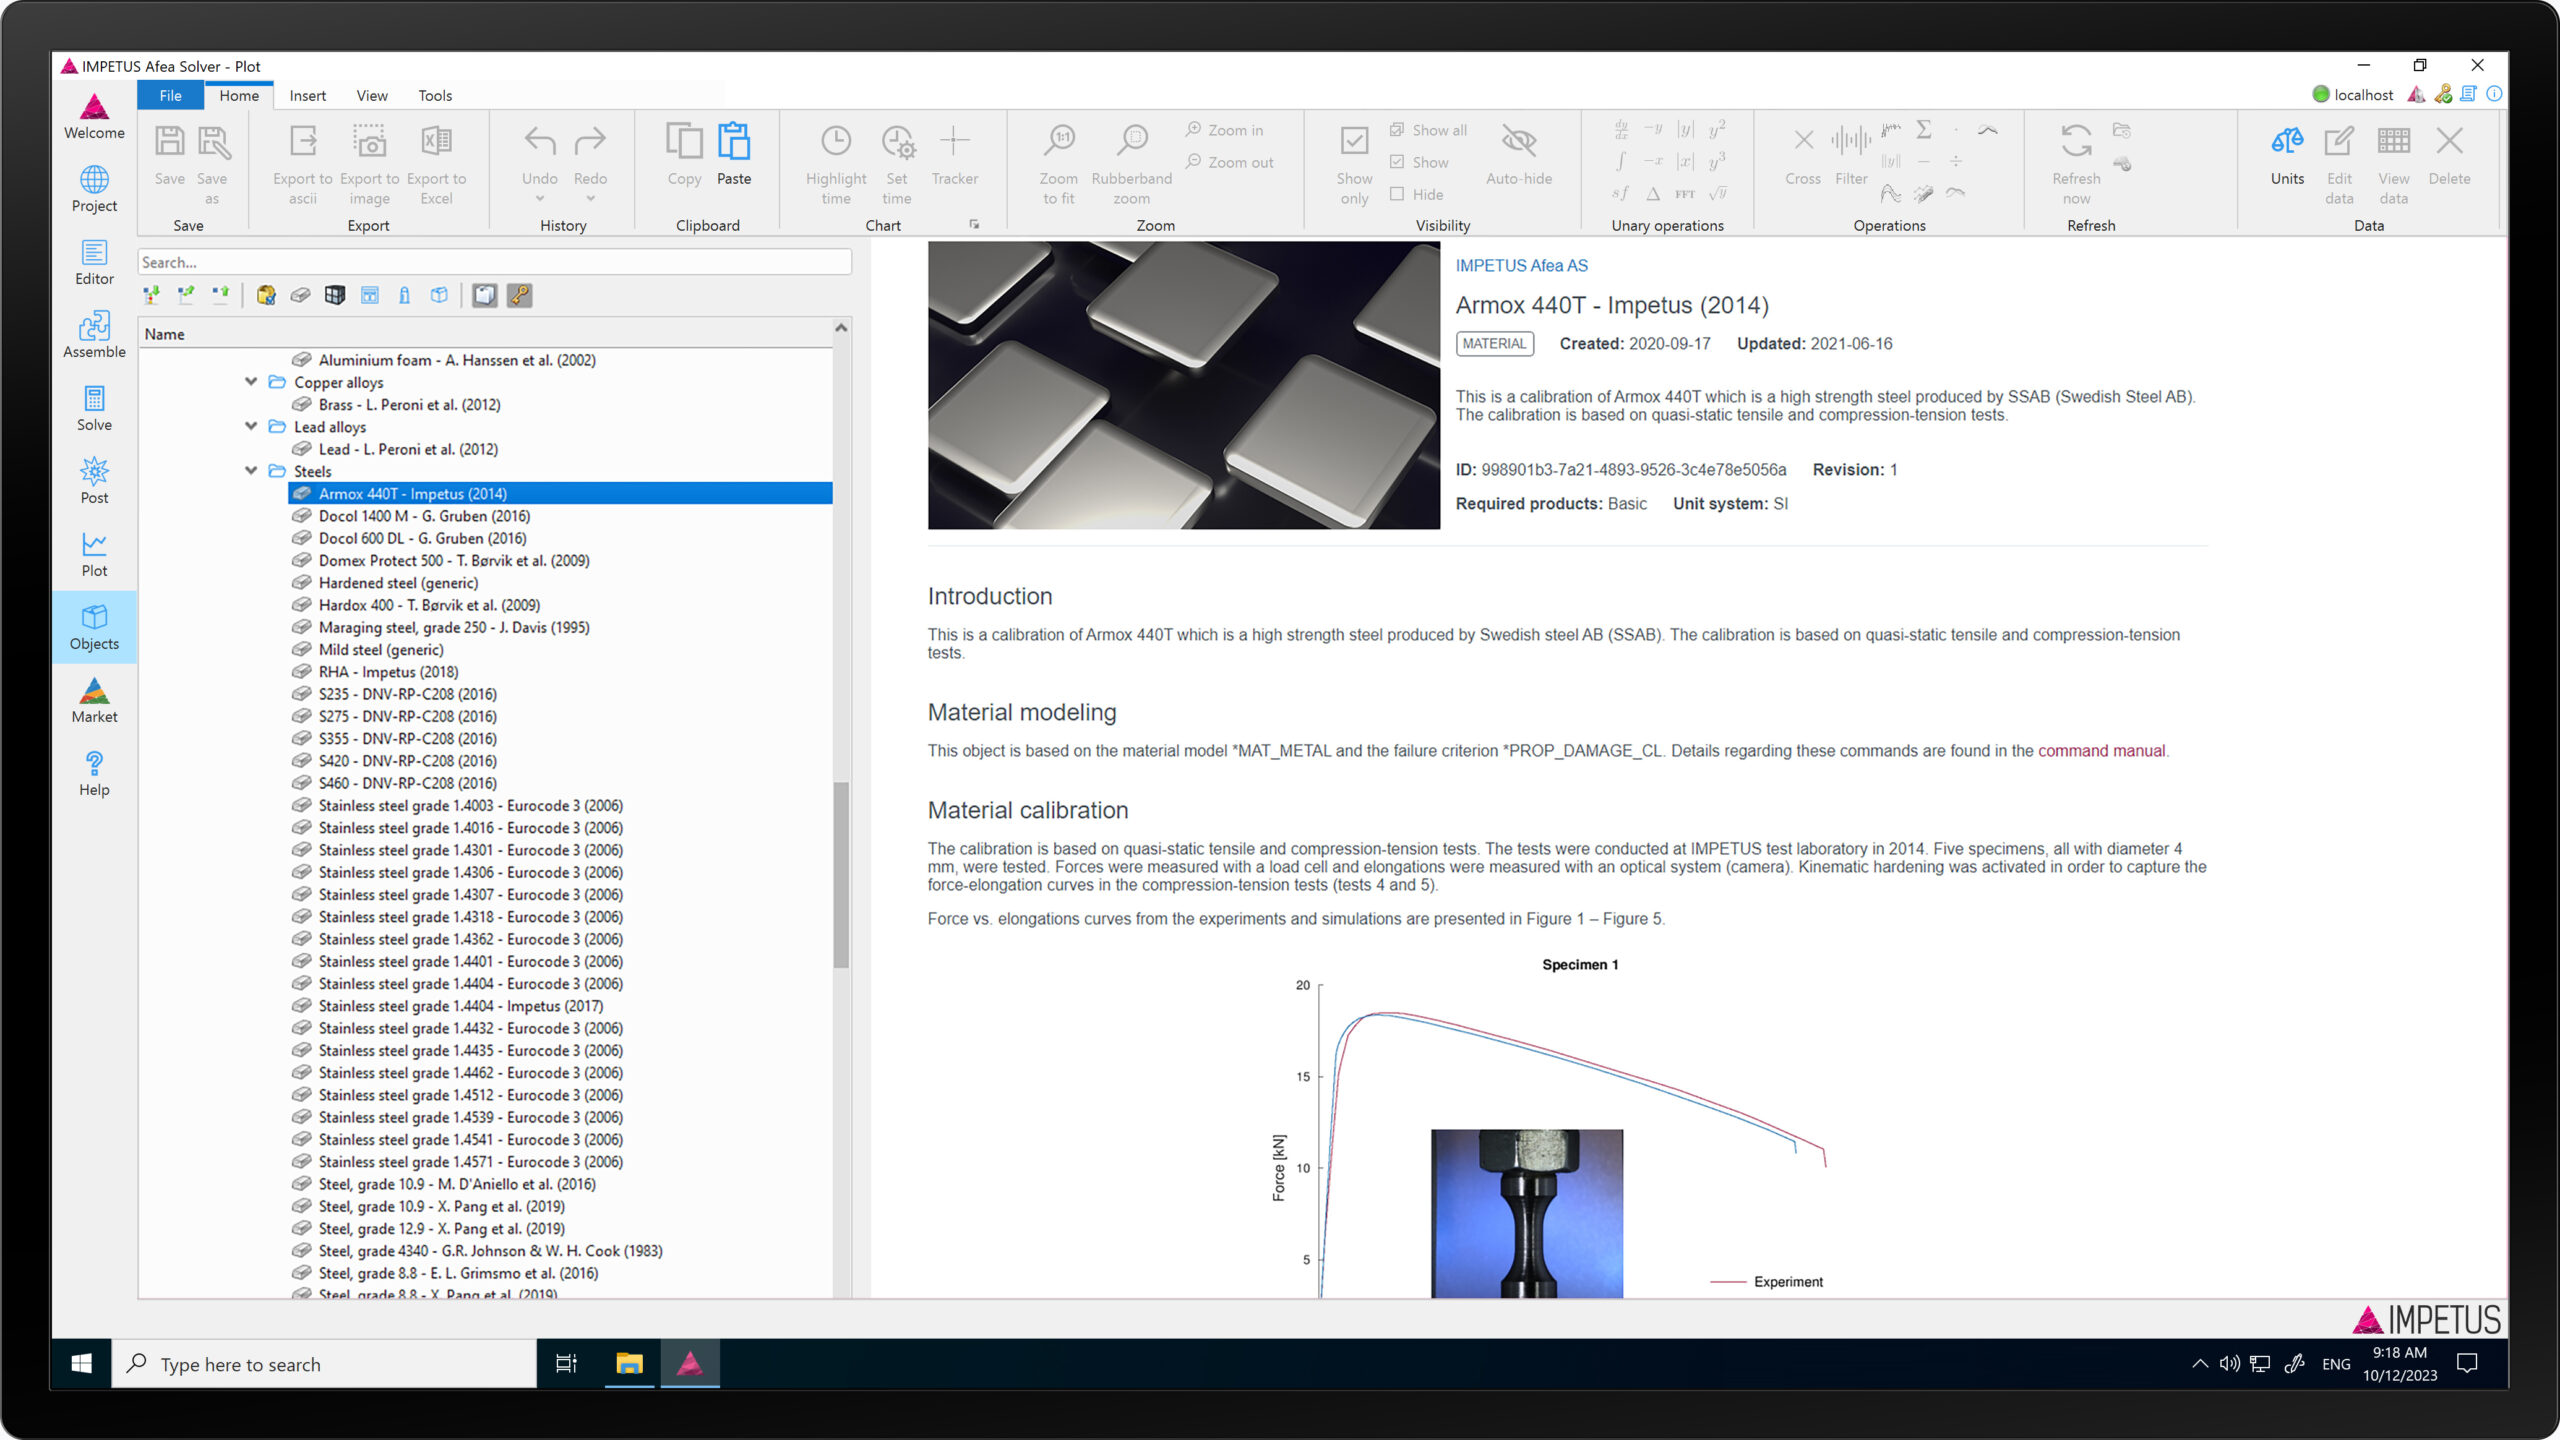Open the command manual link
Viewport: 2560px width, 1440px height.
[2101, 751]
